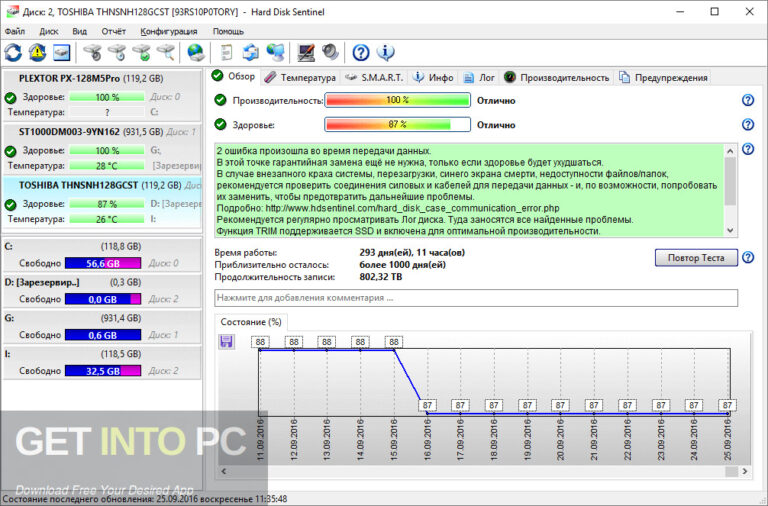
Task: Select the I: partition entry
Action: [102, 362]
